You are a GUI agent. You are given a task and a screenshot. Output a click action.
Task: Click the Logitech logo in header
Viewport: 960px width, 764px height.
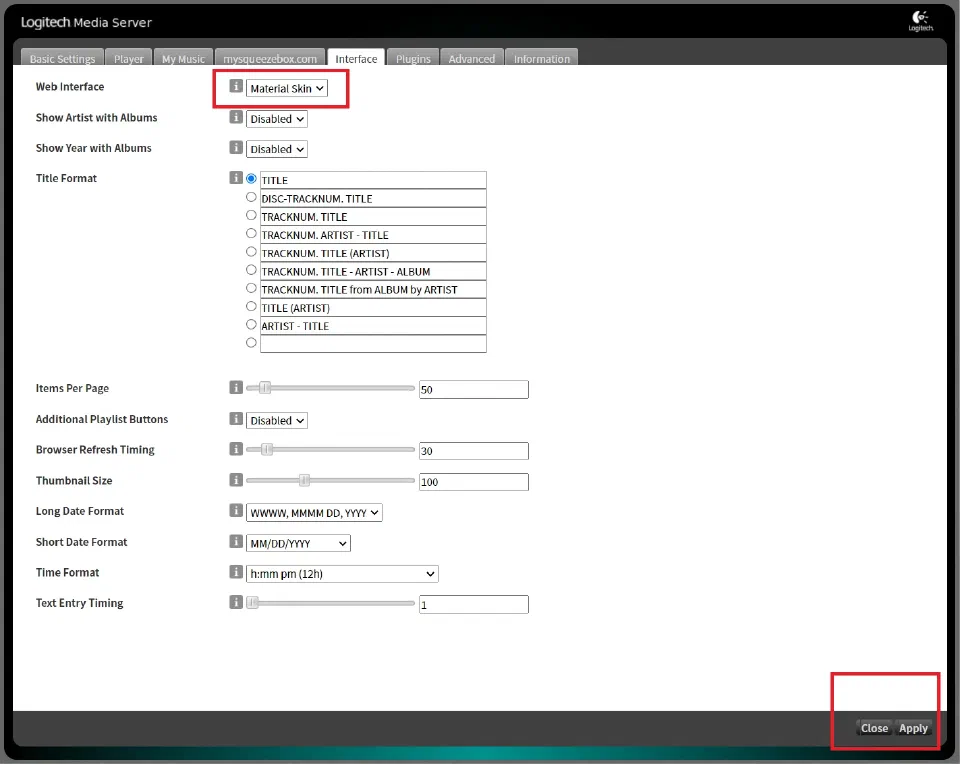pyautogui.click(x=920, y=21)
